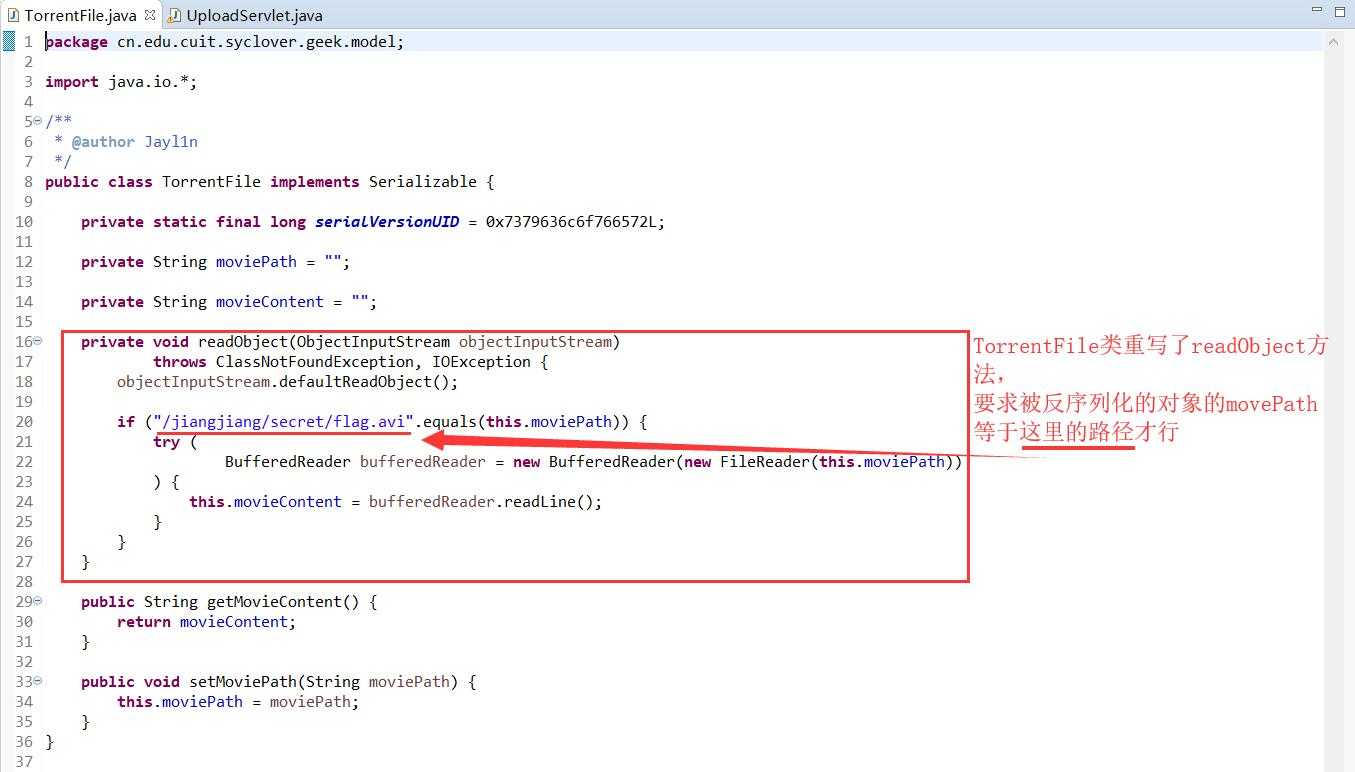Click the objectInputStream parameter on line 16

(x=535, y=341)
